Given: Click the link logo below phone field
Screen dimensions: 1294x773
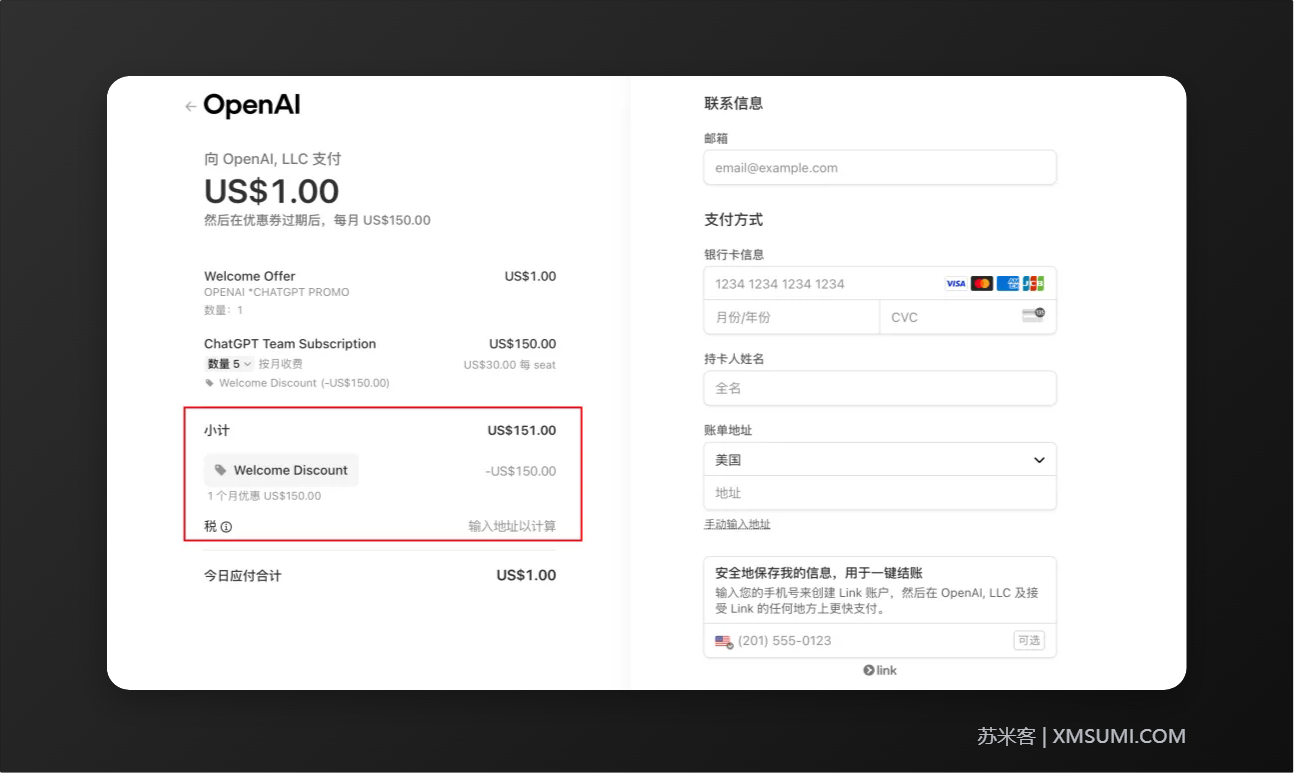Looking at the screenshot, I should 880,670.
